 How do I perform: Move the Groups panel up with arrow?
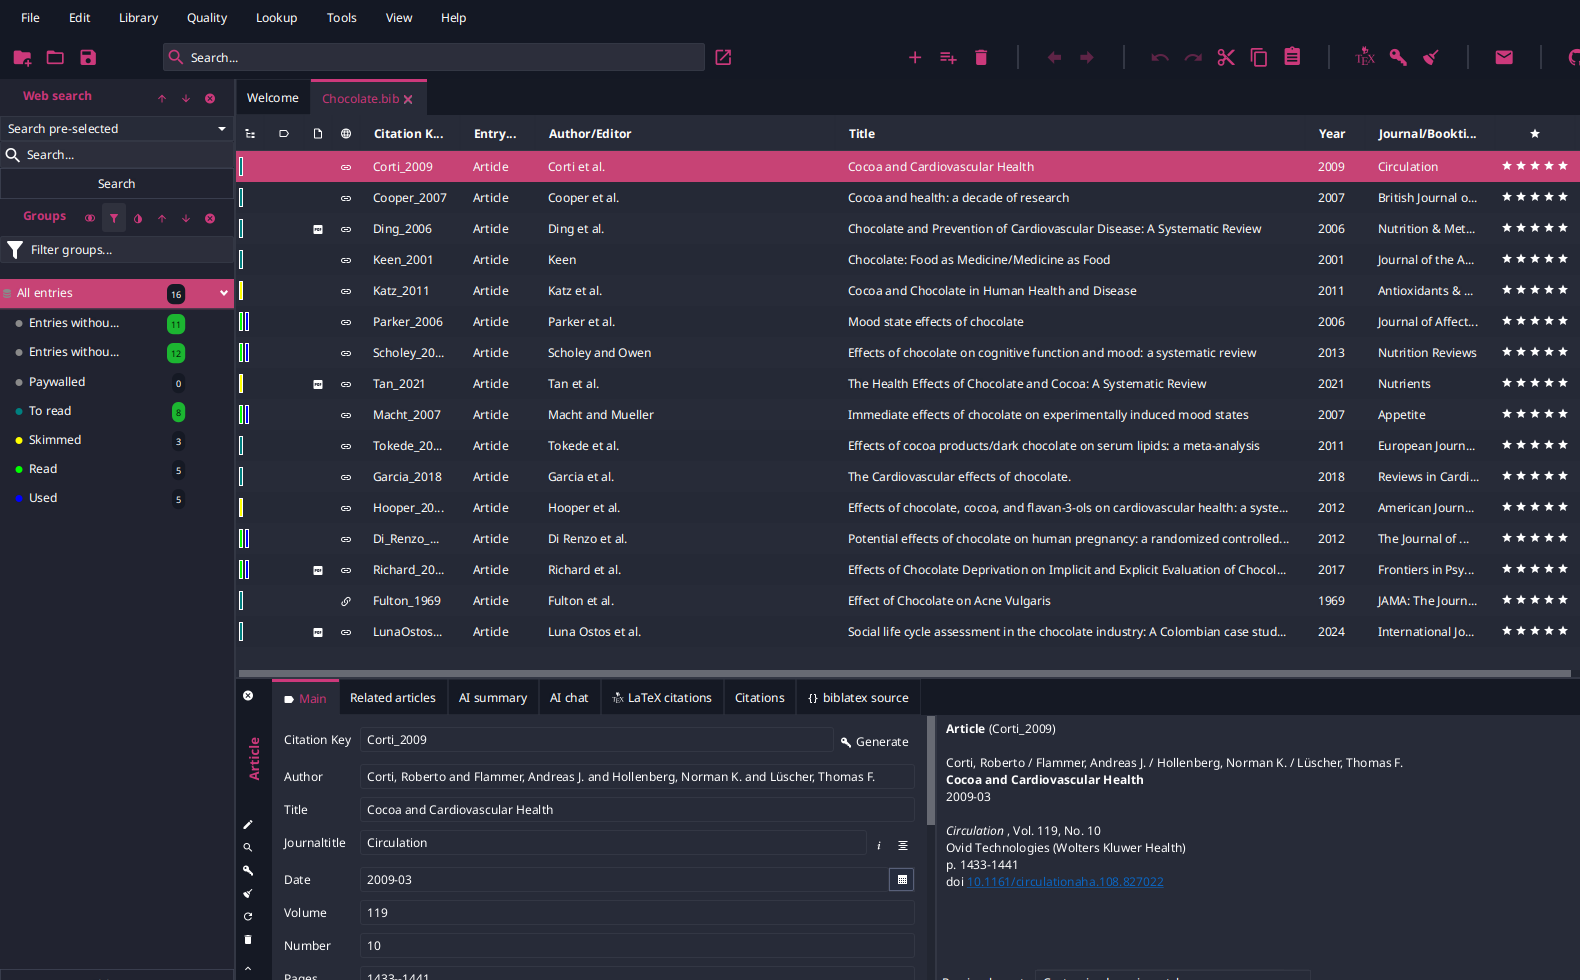pyautogui.click(x=162, y=218)
